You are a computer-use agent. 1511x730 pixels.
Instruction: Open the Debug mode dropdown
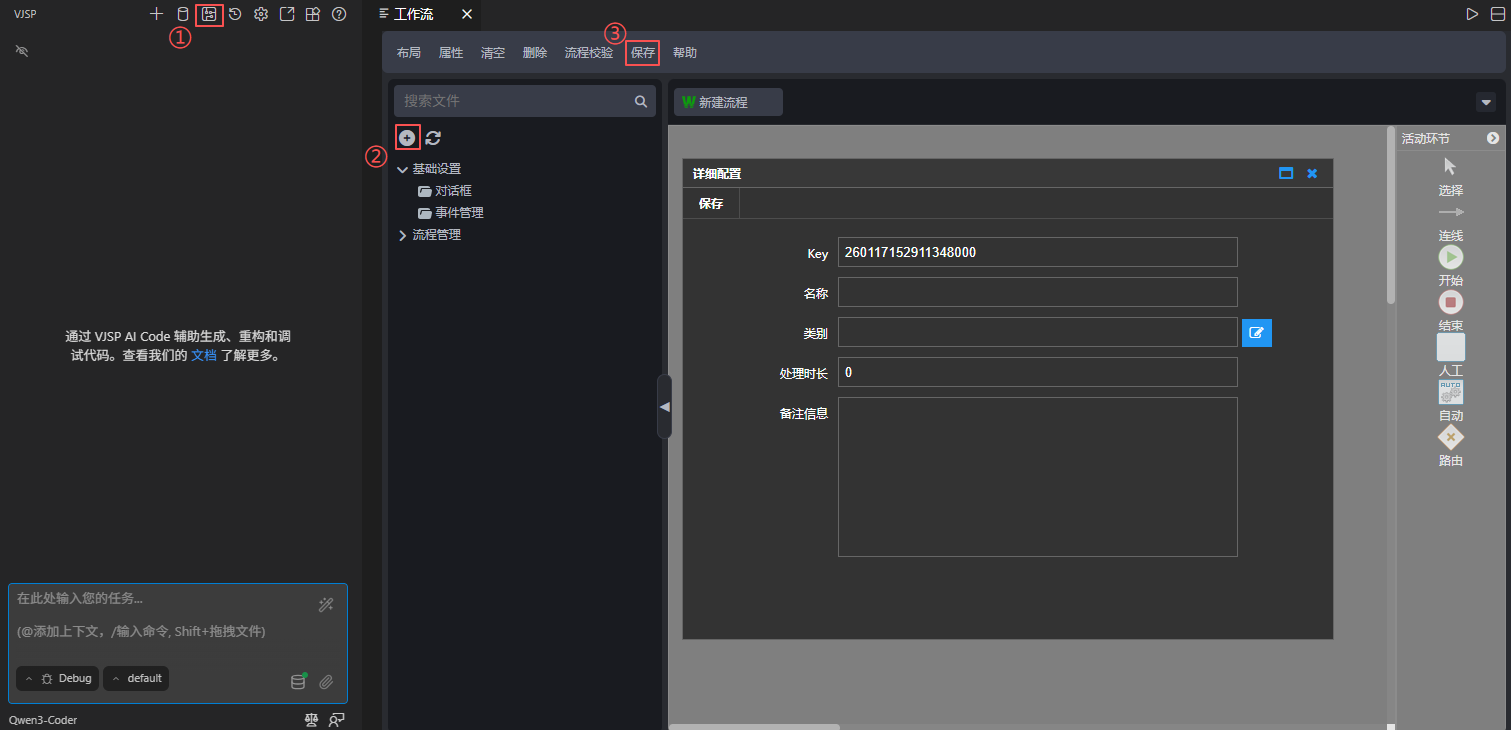(58, 678)
